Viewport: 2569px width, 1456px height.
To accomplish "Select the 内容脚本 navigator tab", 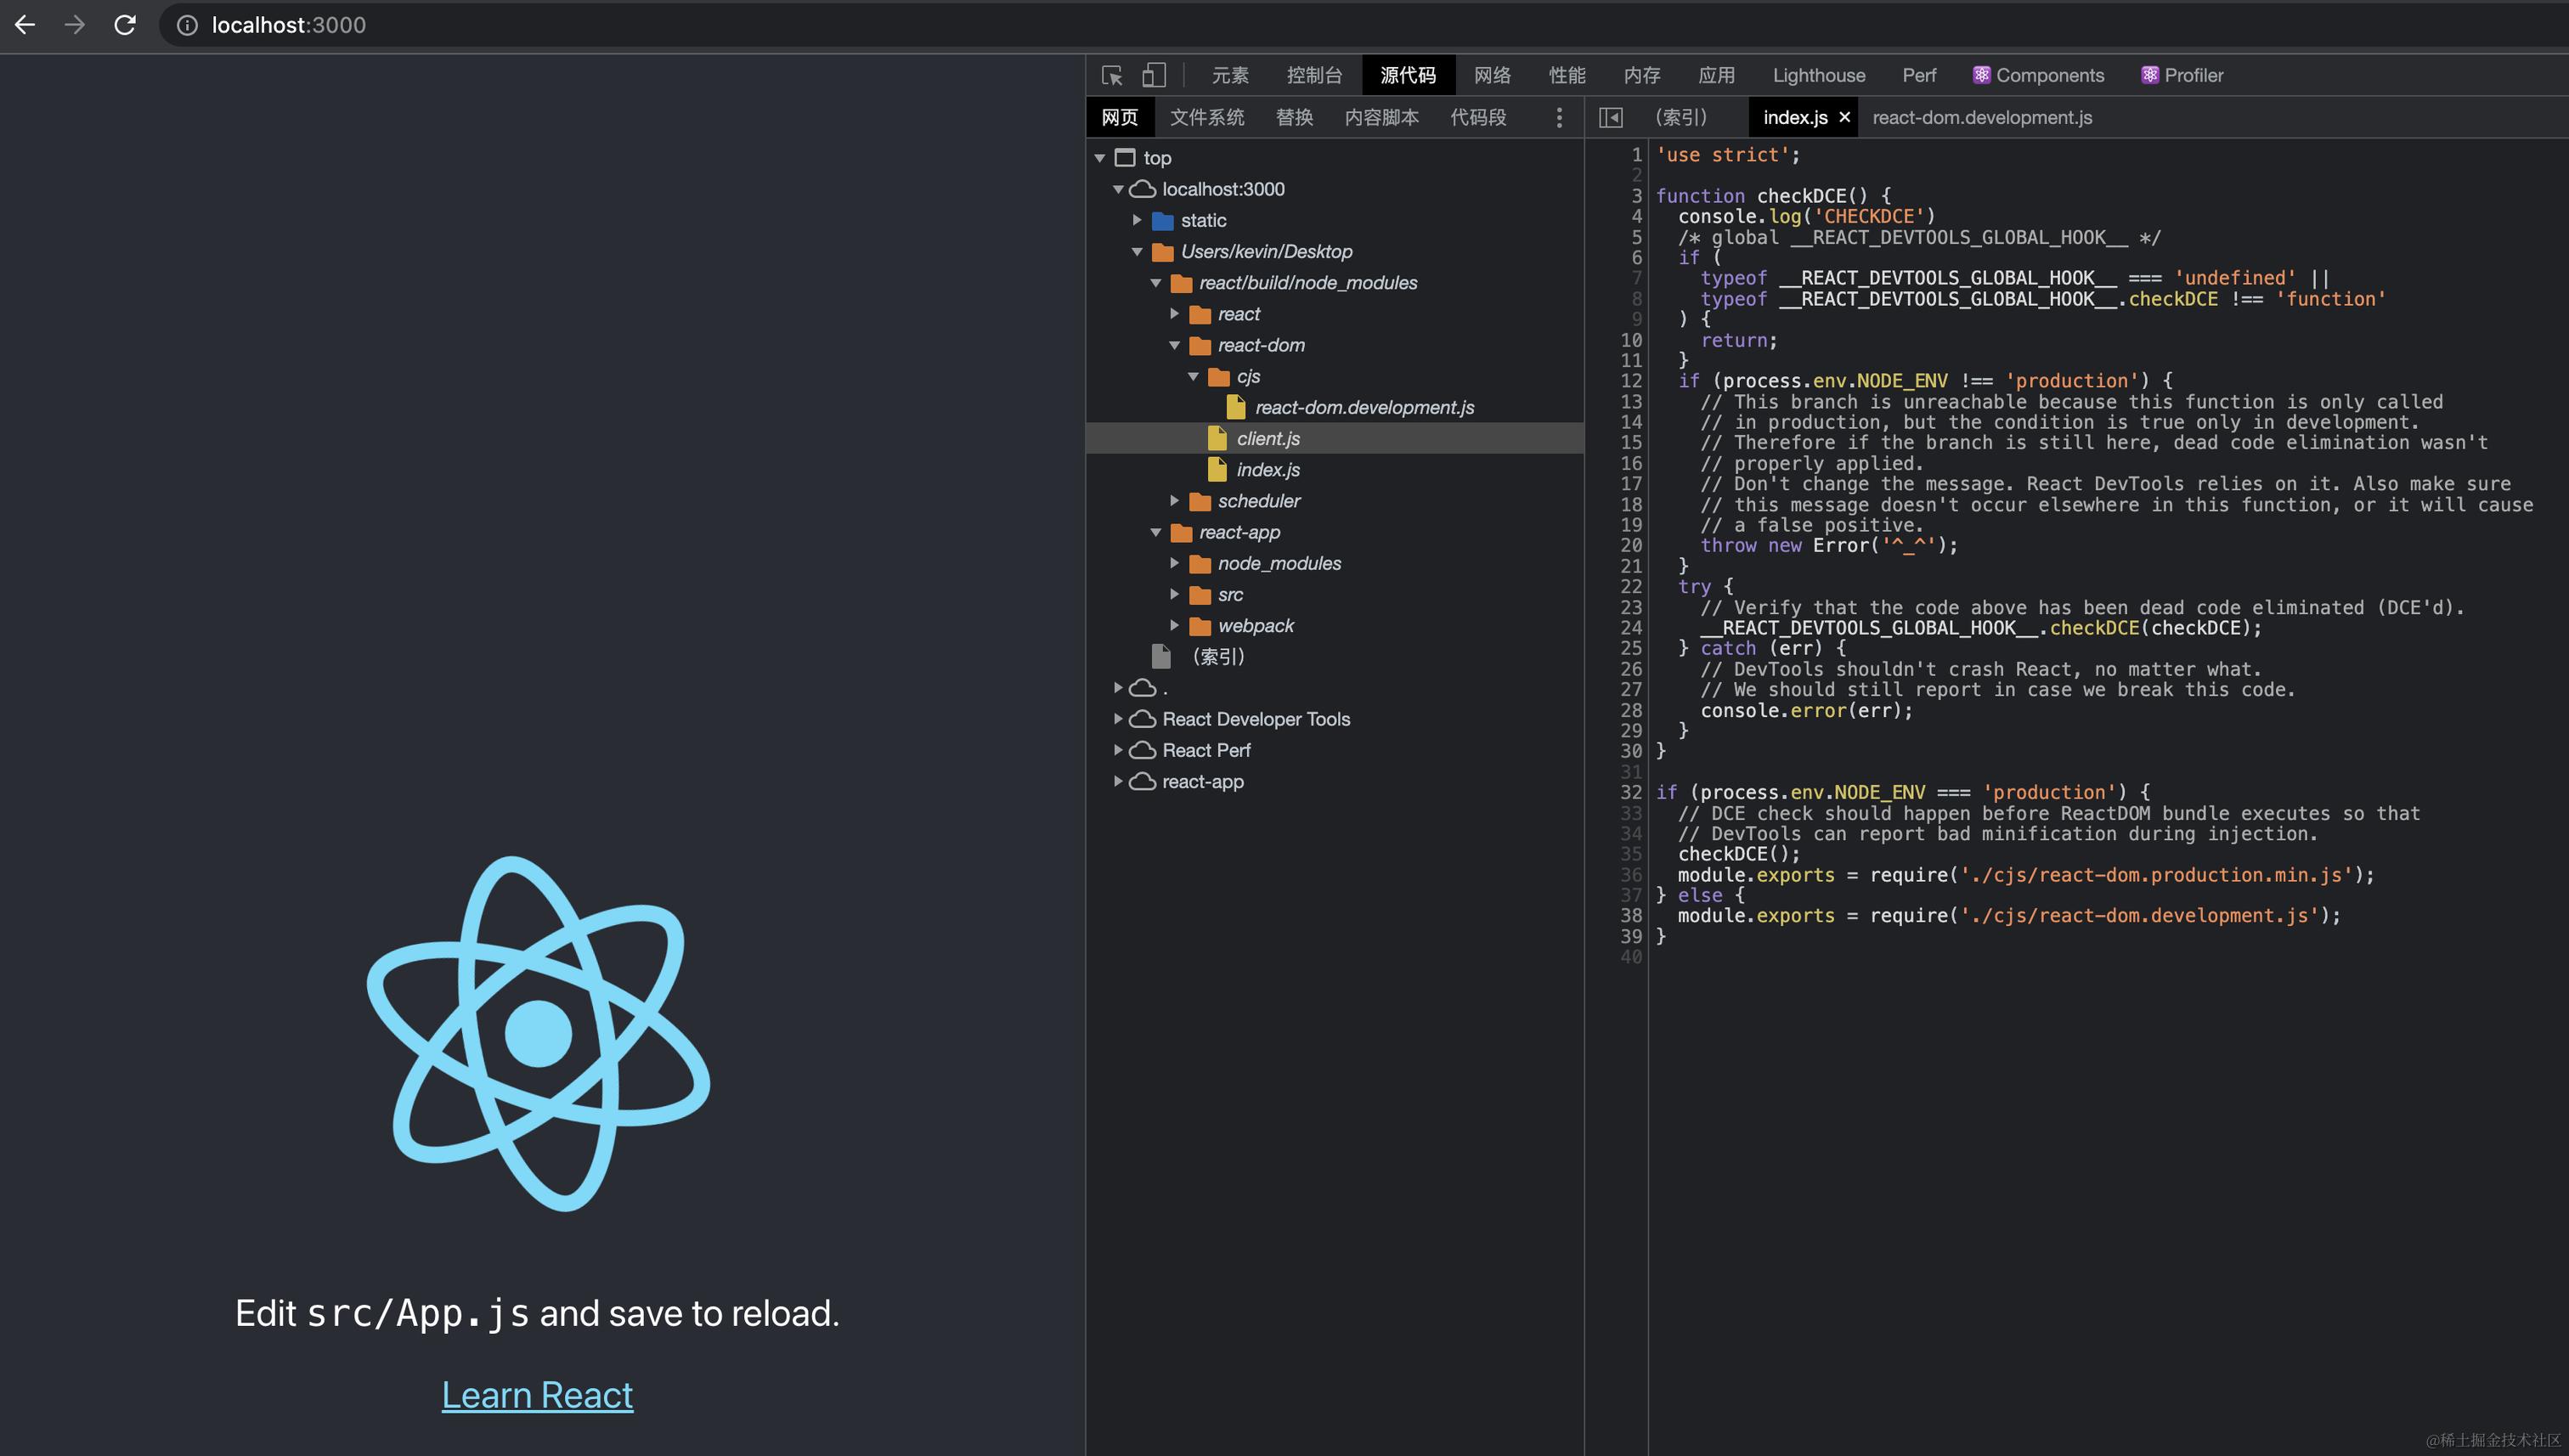I will click(x=1382, y=118).
